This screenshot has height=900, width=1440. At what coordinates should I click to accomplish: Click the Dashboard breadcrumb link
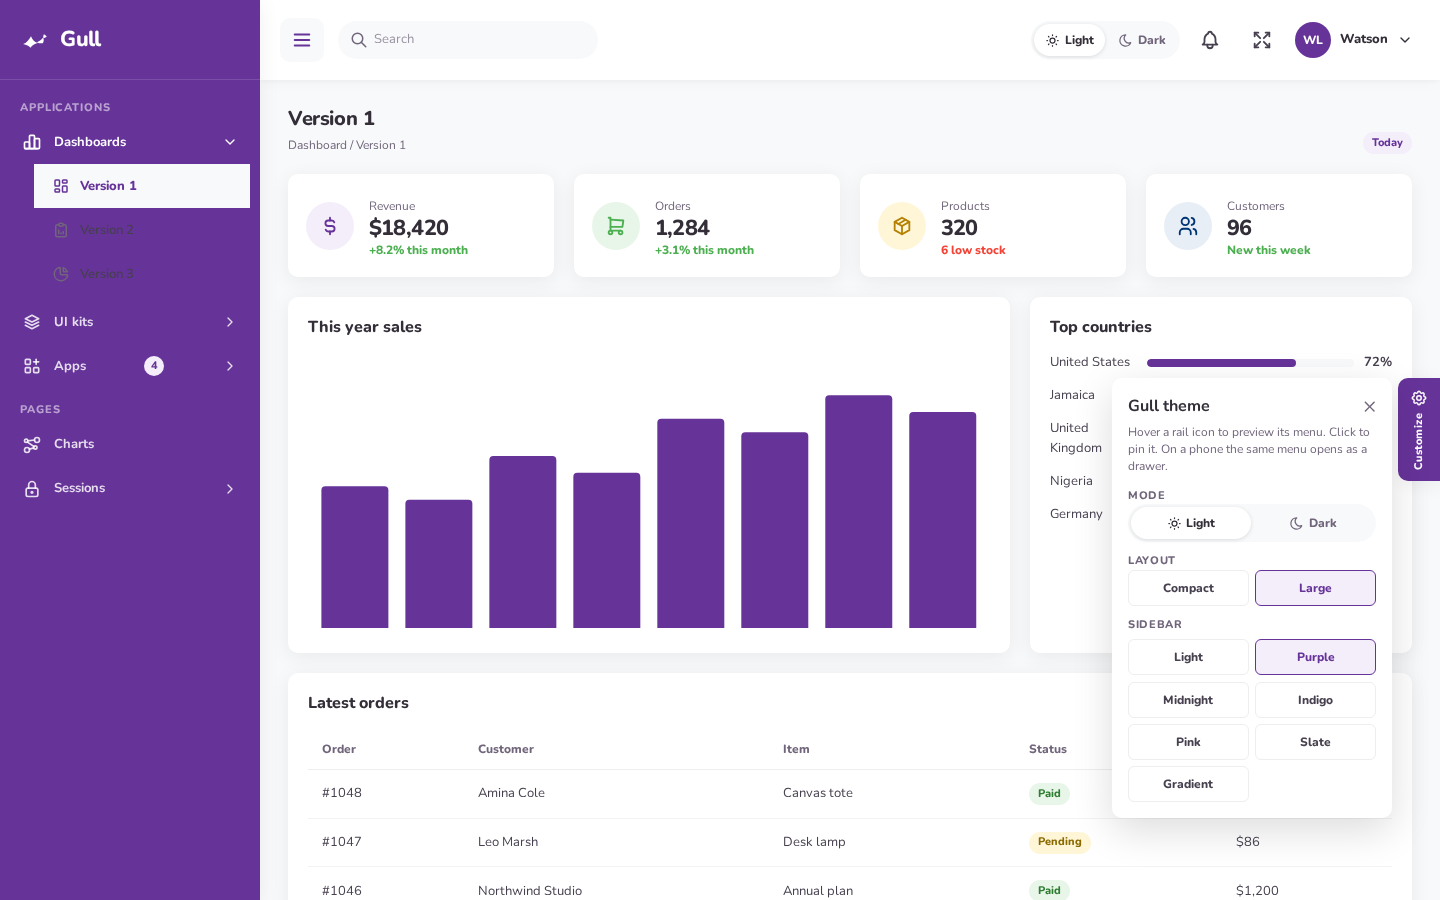[x=317, y=145]
